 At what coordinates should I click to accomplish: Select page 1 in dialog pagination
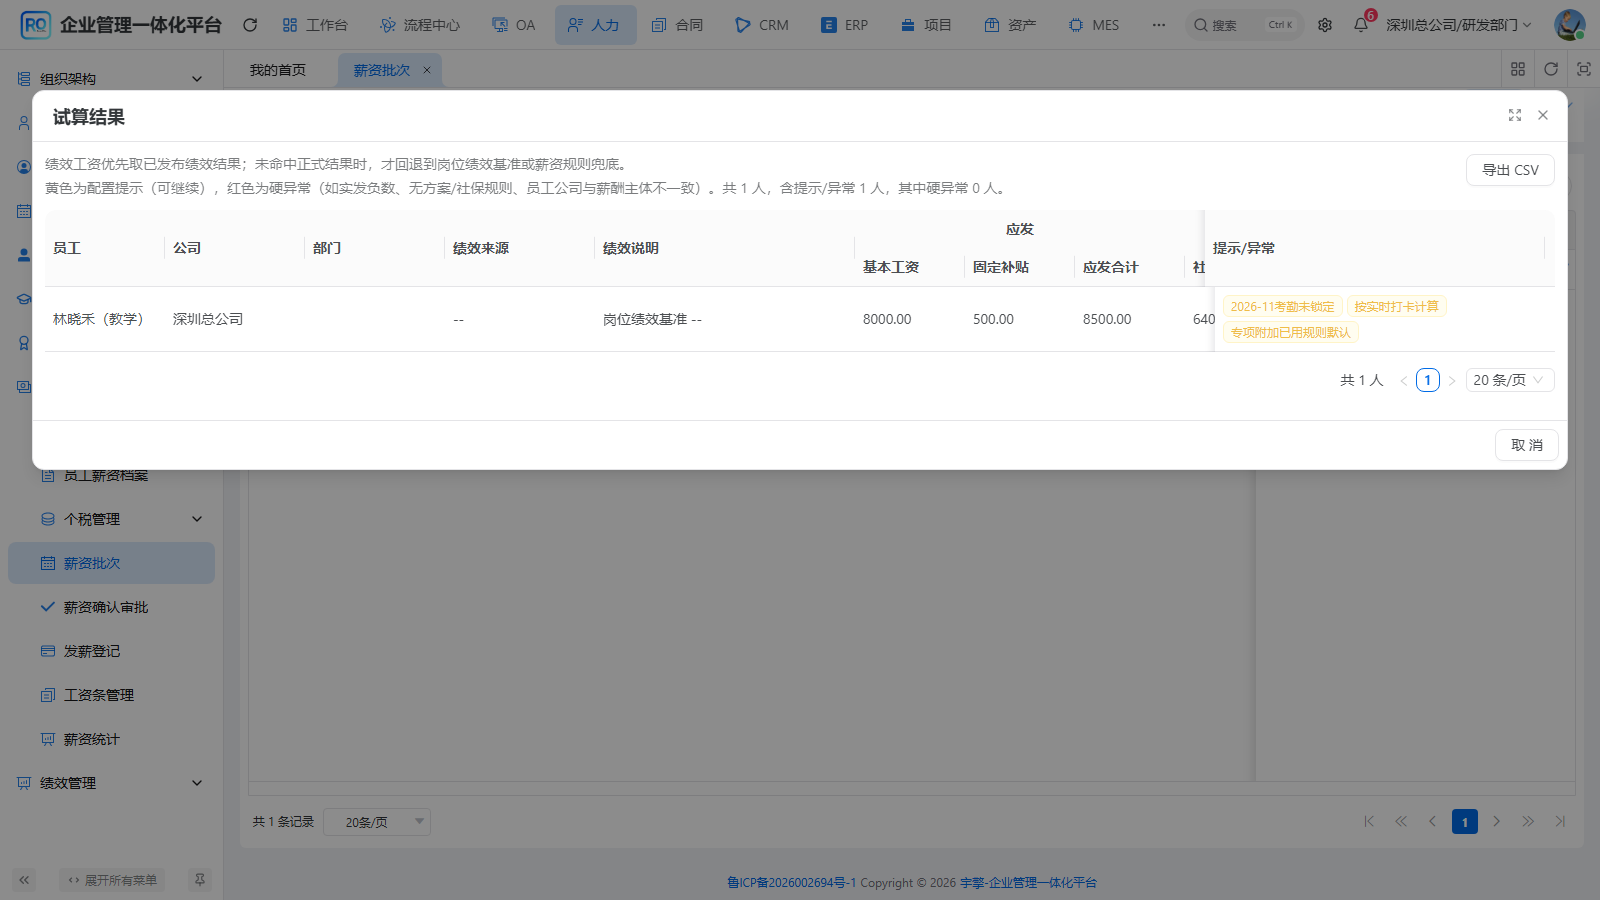[1428, 380]
